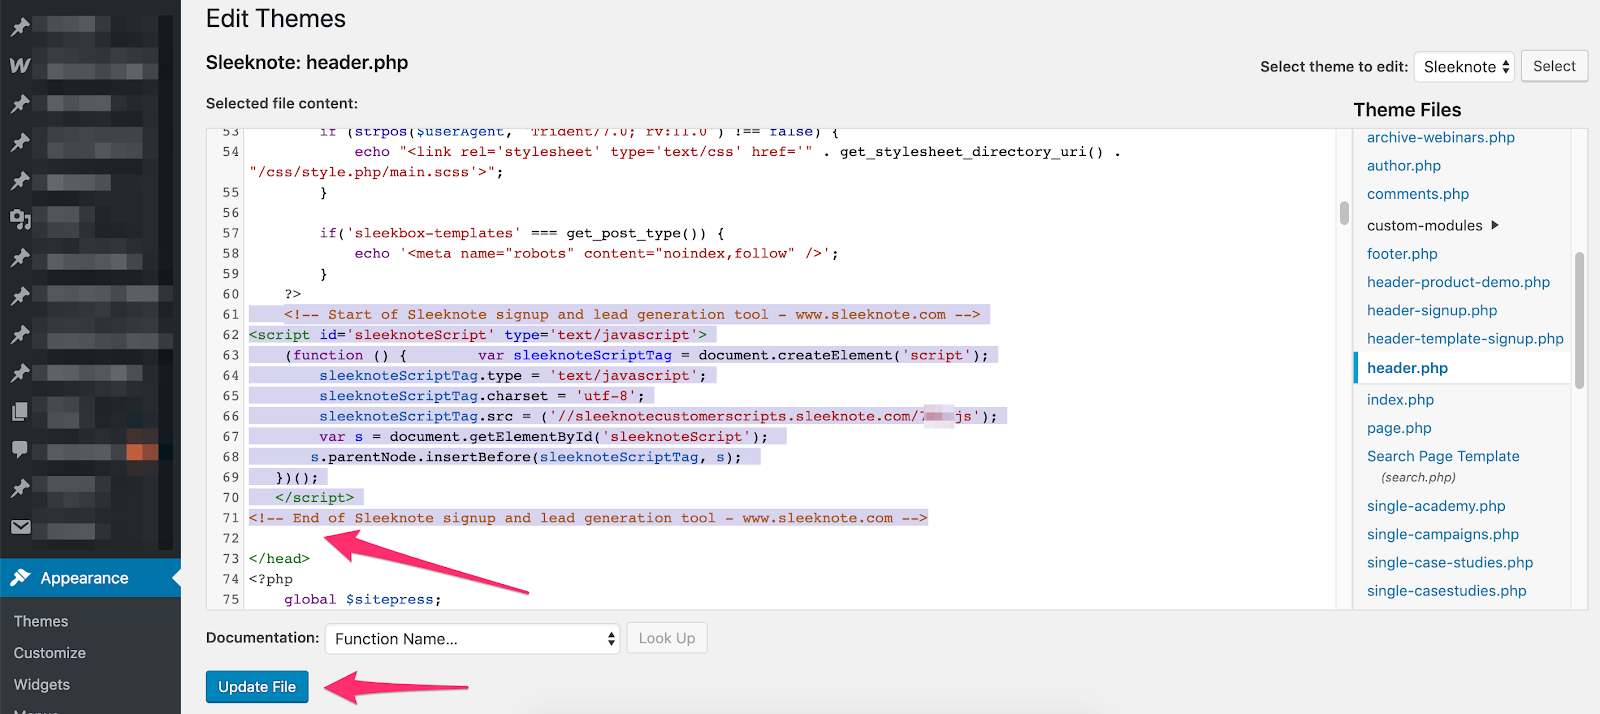Open single-academy.php theme file

(x=1436, y=506)
